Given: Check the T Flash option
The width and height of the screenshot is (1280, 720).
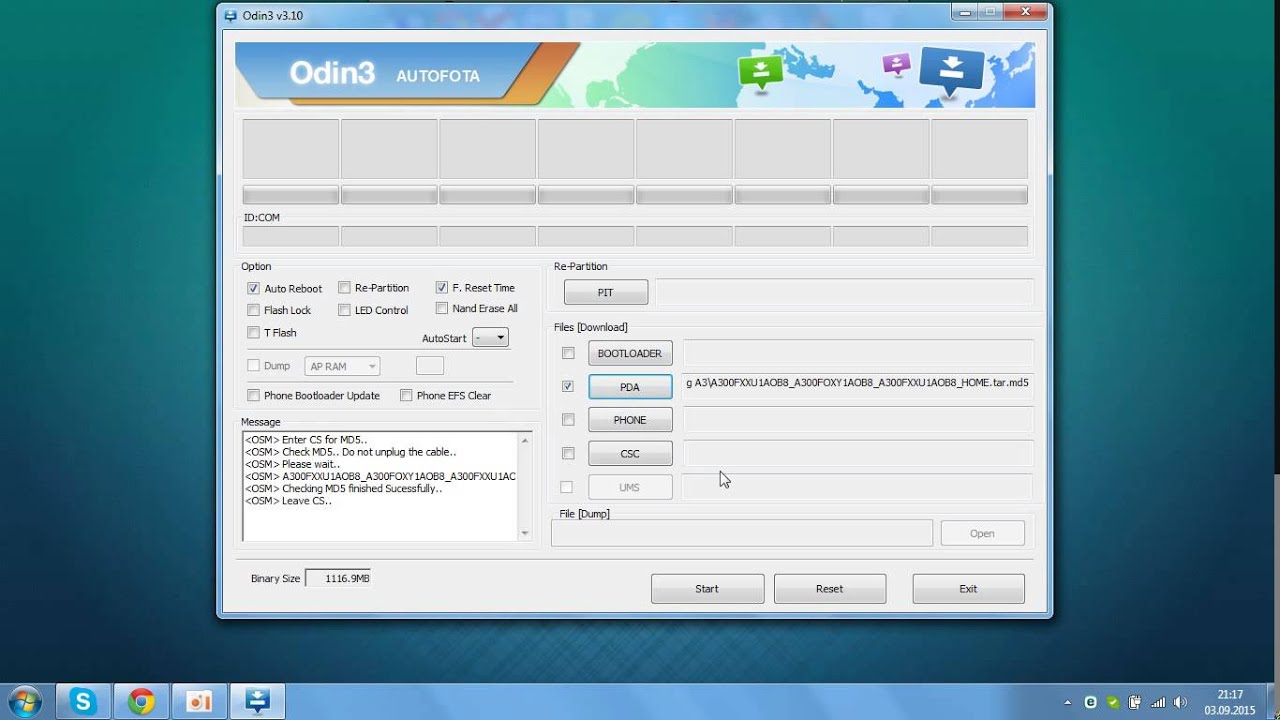Looking at the screenshot, I should tap(253, 333).
